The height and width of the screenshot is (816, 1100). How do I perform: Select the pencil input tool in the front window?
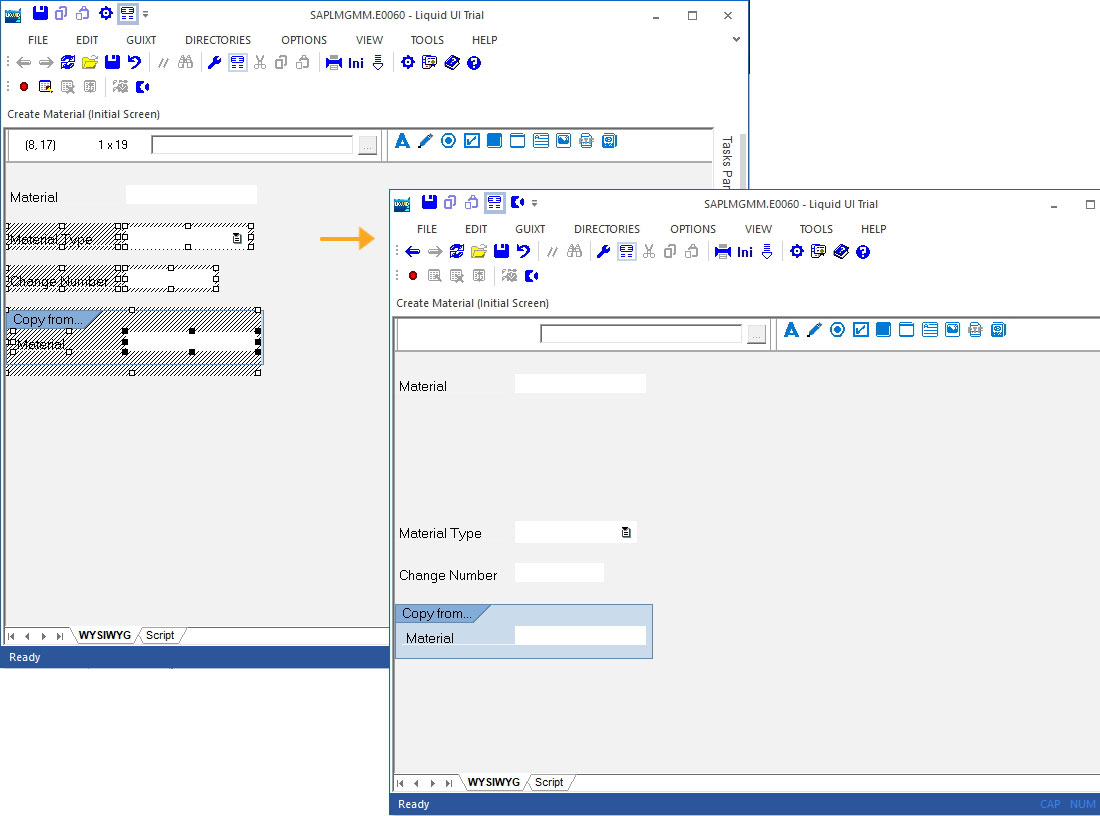point(814,330)
